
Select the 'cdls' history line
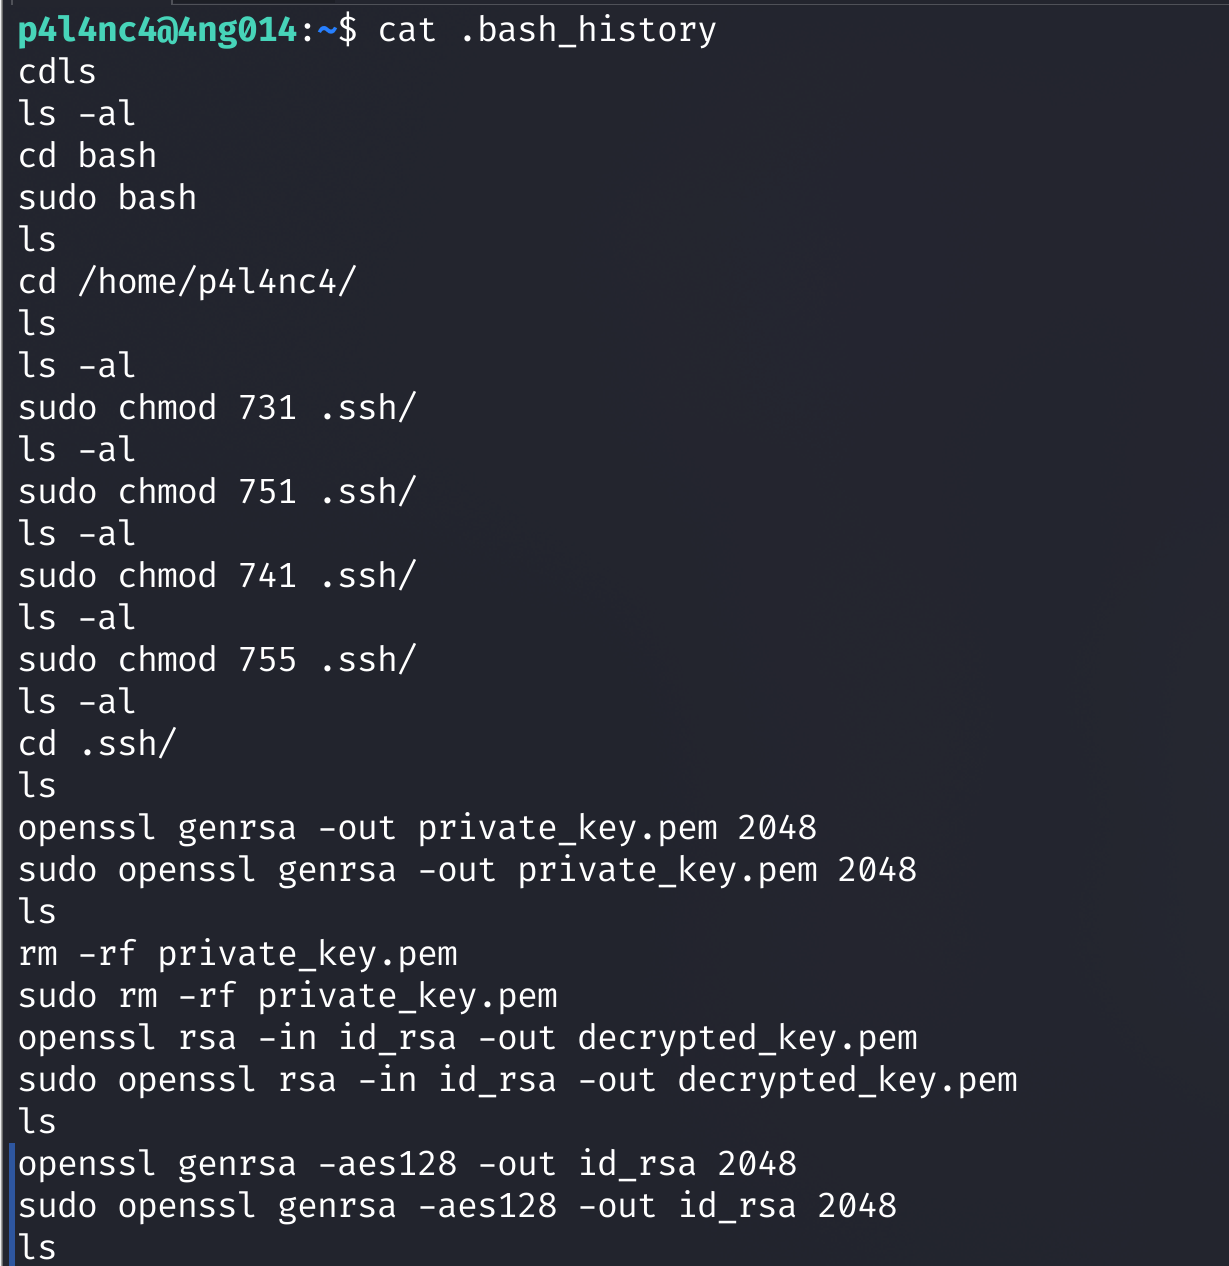[57, 72]
